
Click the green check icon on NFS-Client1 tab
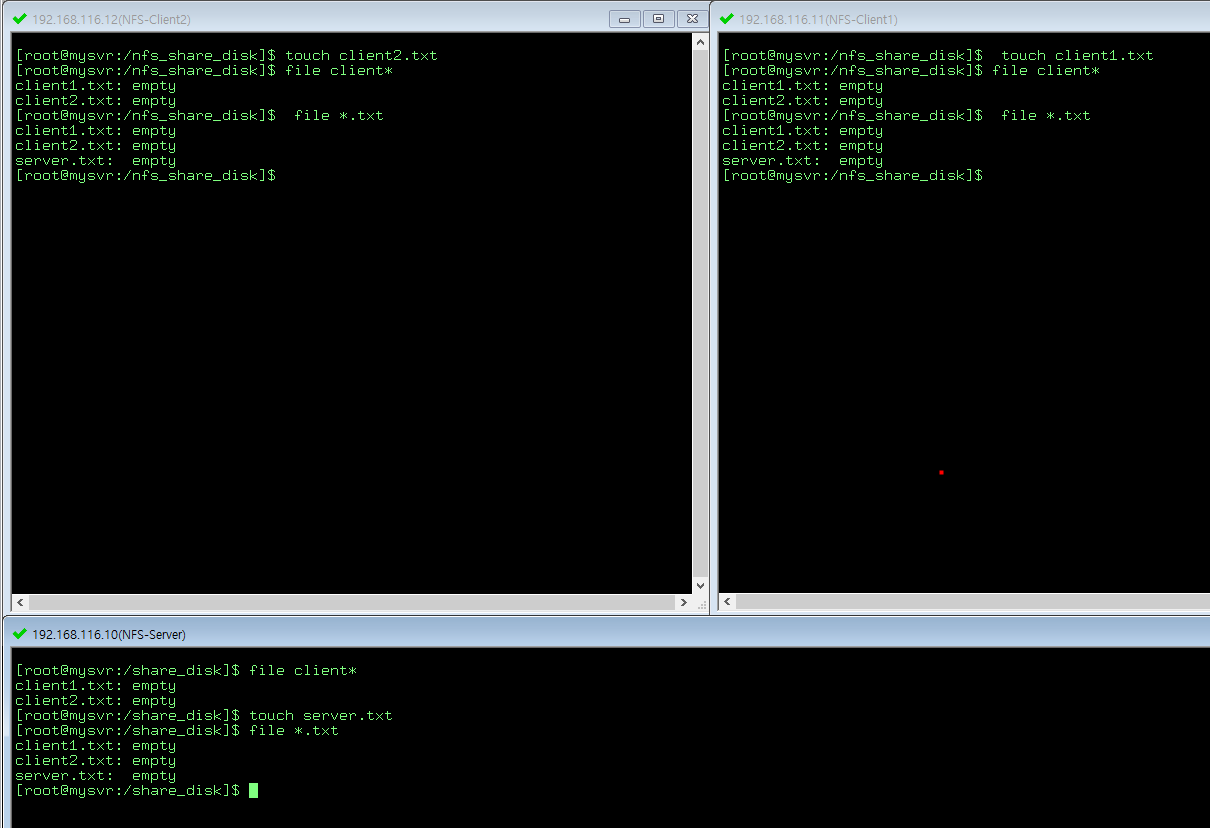[727, 18]
